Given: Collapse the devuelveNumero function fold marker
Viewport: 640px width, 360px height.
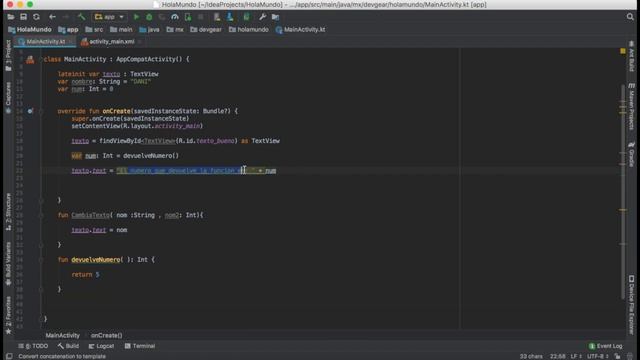Looking at the screenshot, I should [41, 260].
